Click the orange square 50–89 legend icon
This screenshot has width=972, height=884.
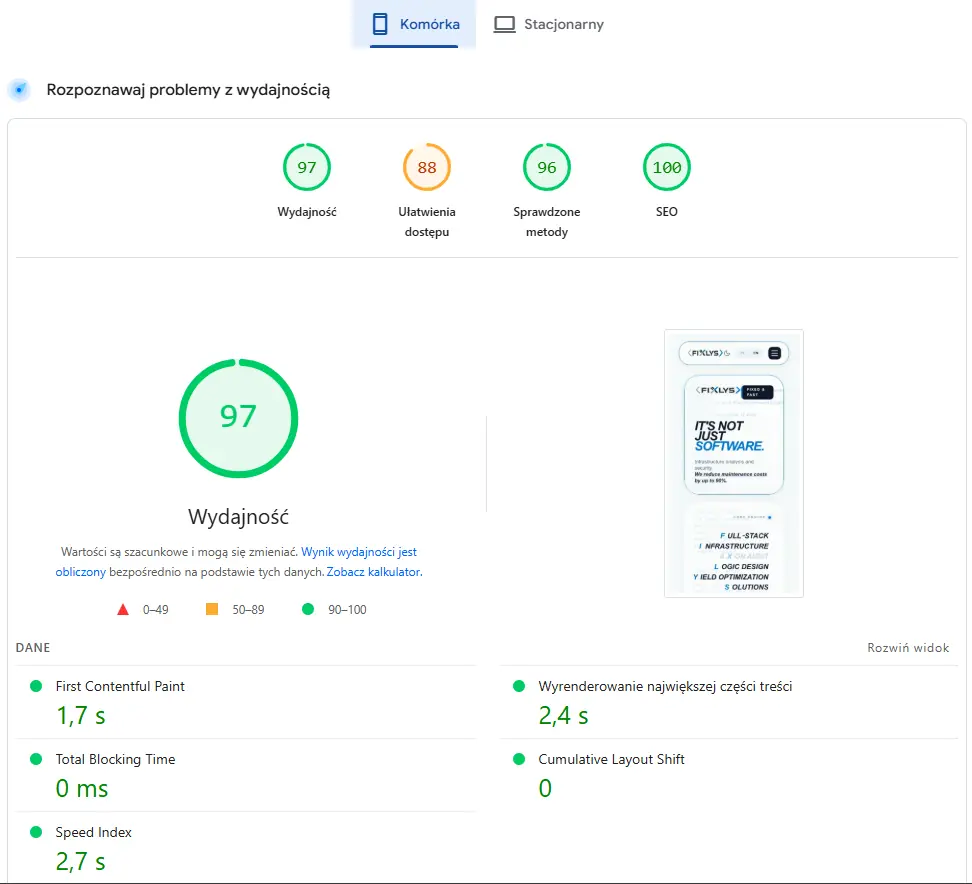[x=212, y=609]
